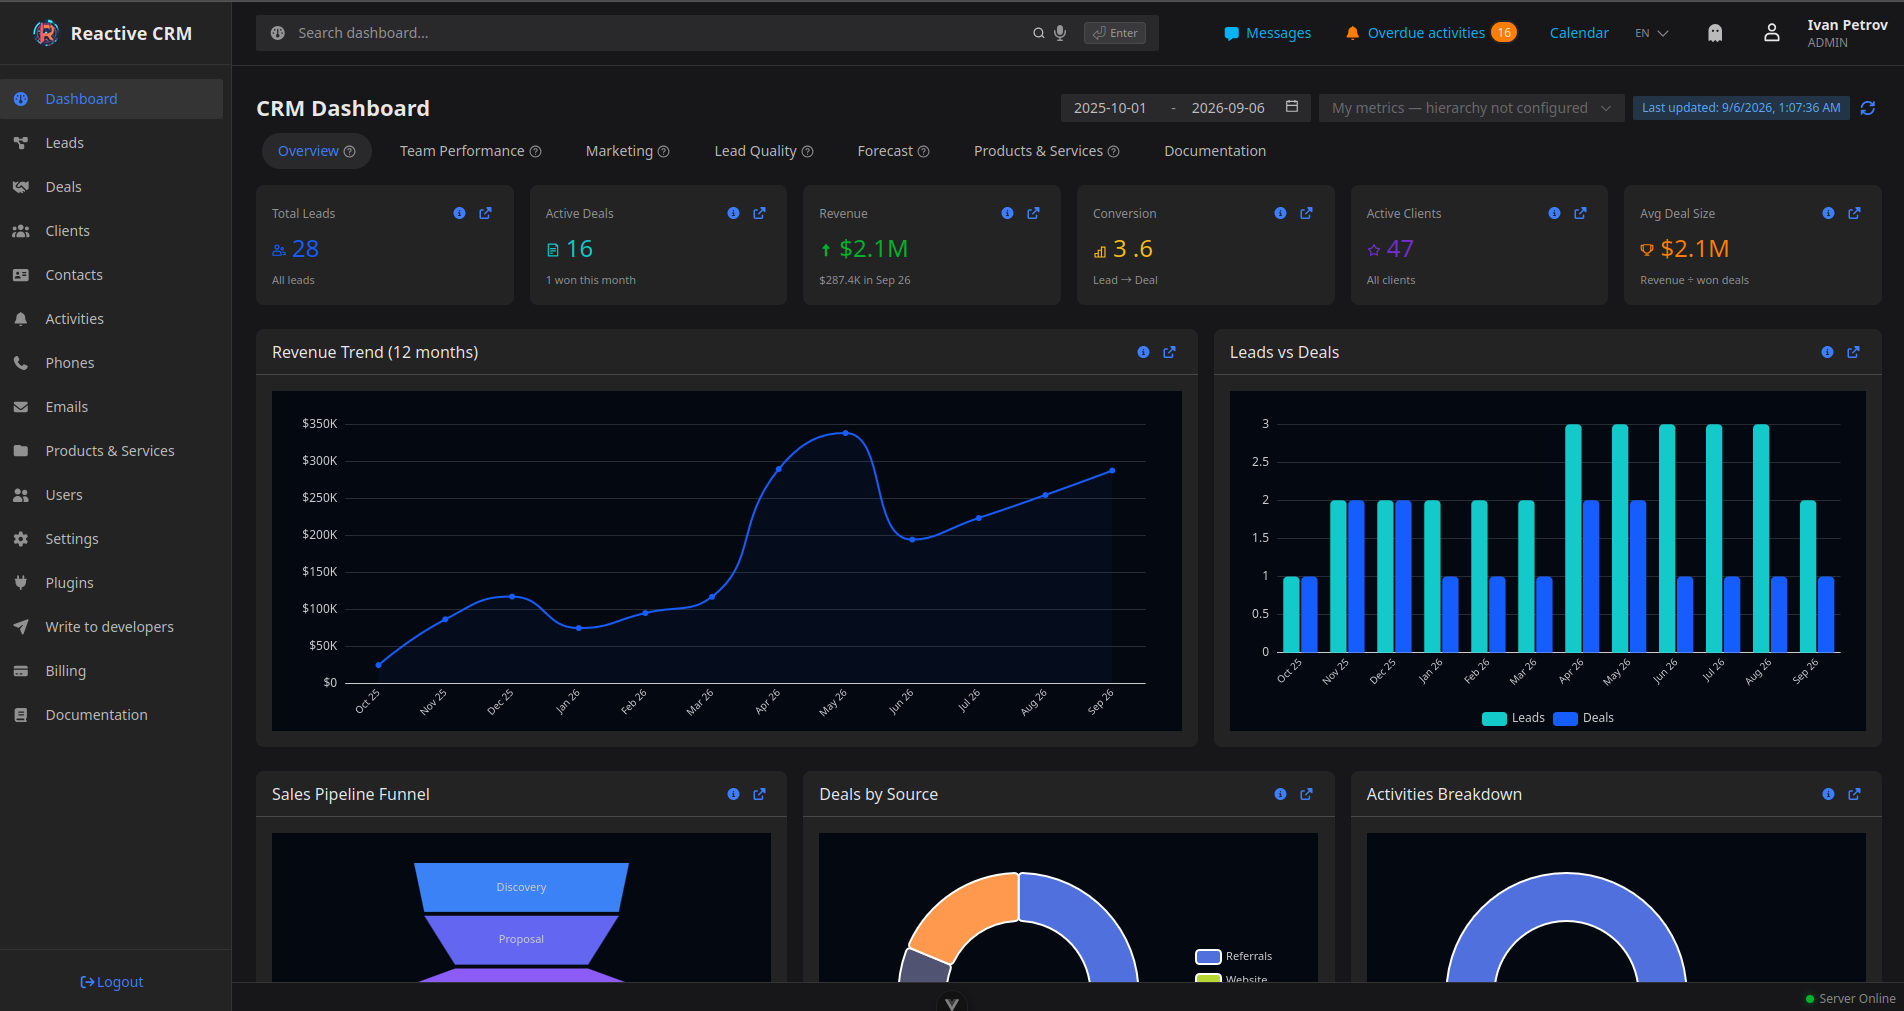Open the ghost mascot icon in header
This screenshot has width=1904, height=1011.
[x=1715, y=33]
